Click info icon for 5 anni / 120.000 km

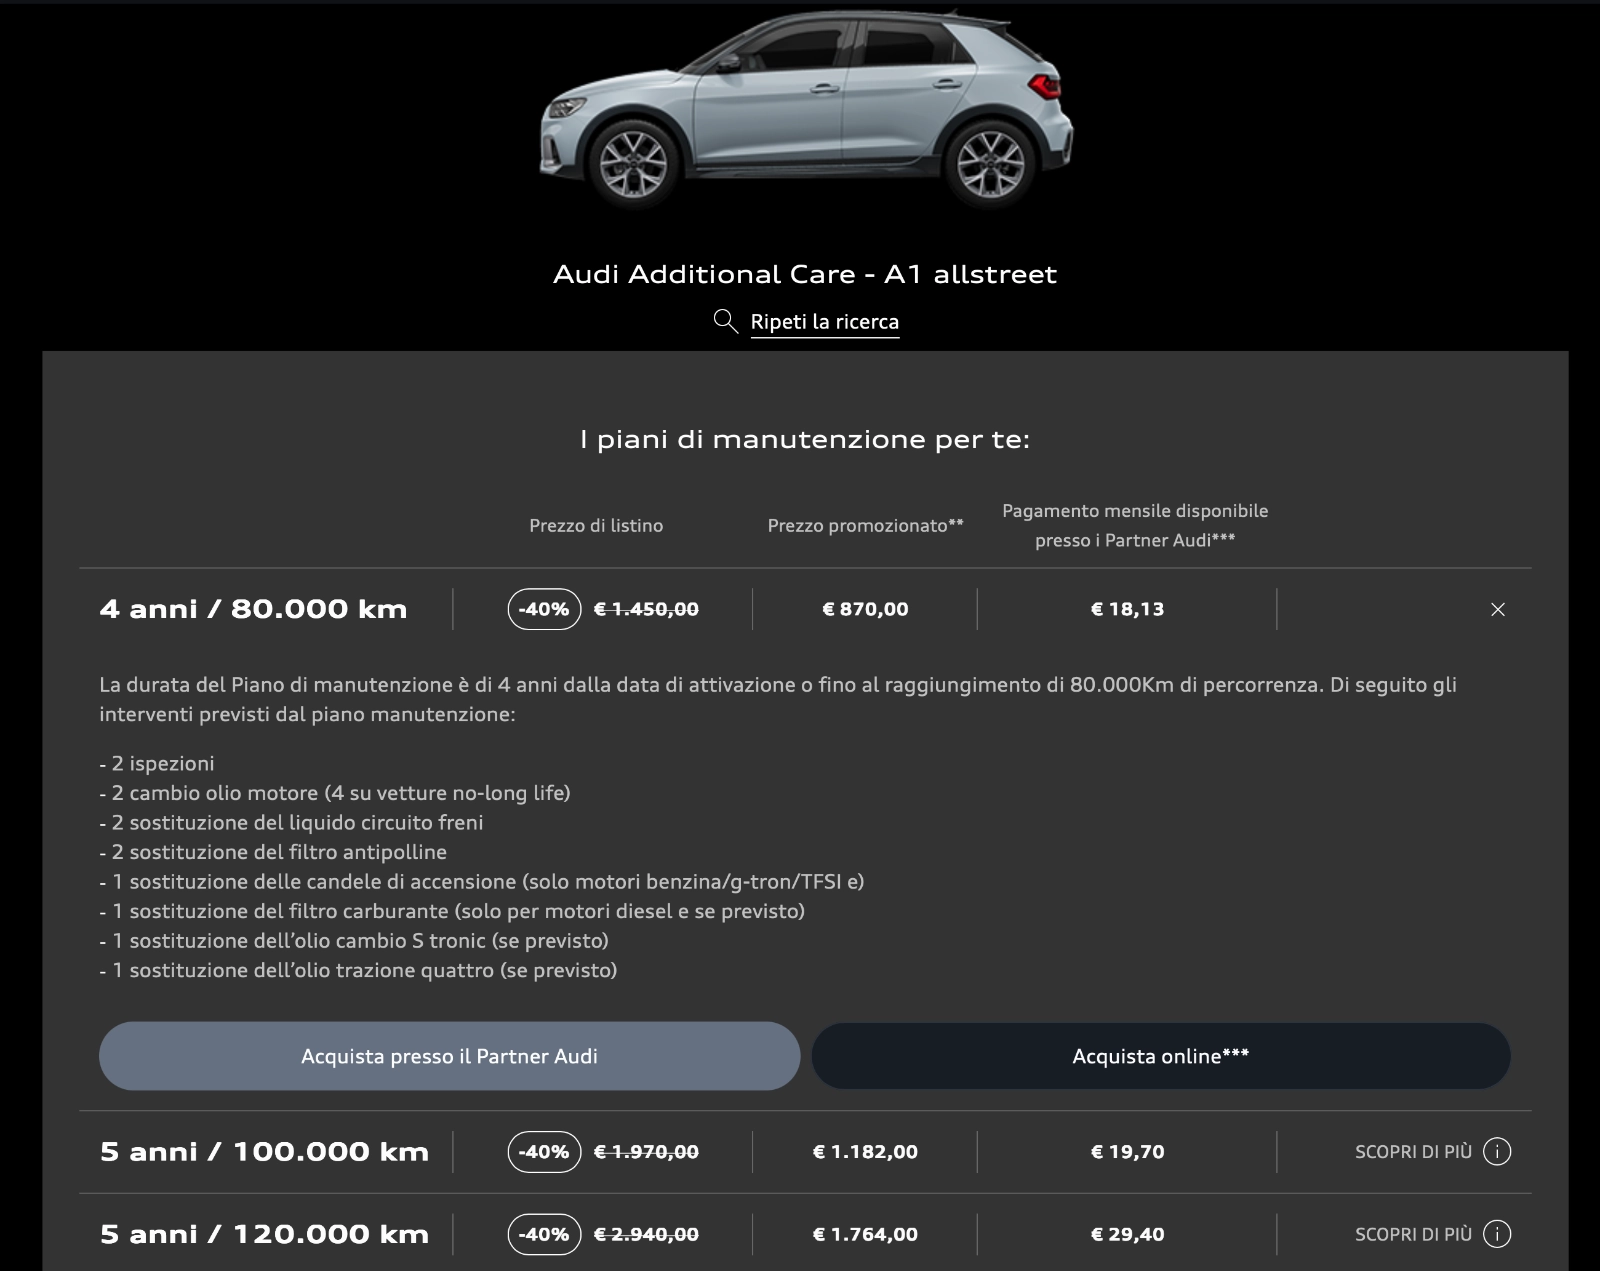point(1497,1234)
